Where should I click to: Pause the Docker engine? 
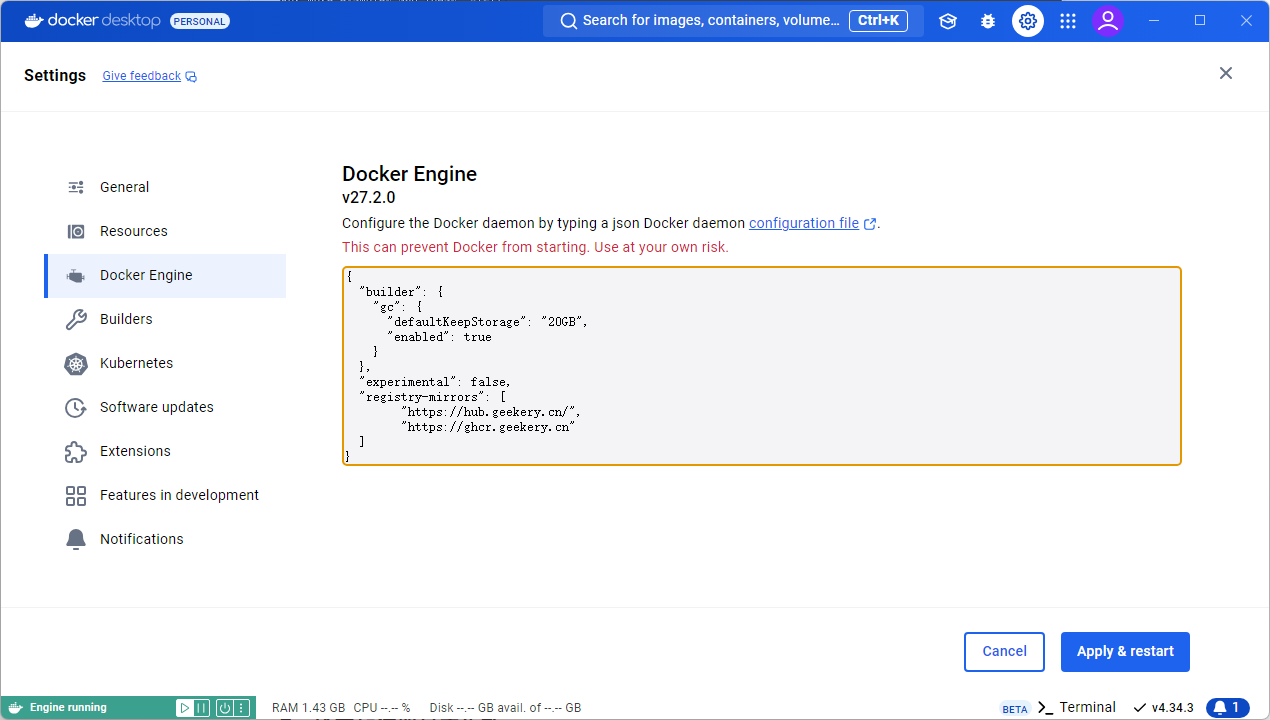(202, 708)
